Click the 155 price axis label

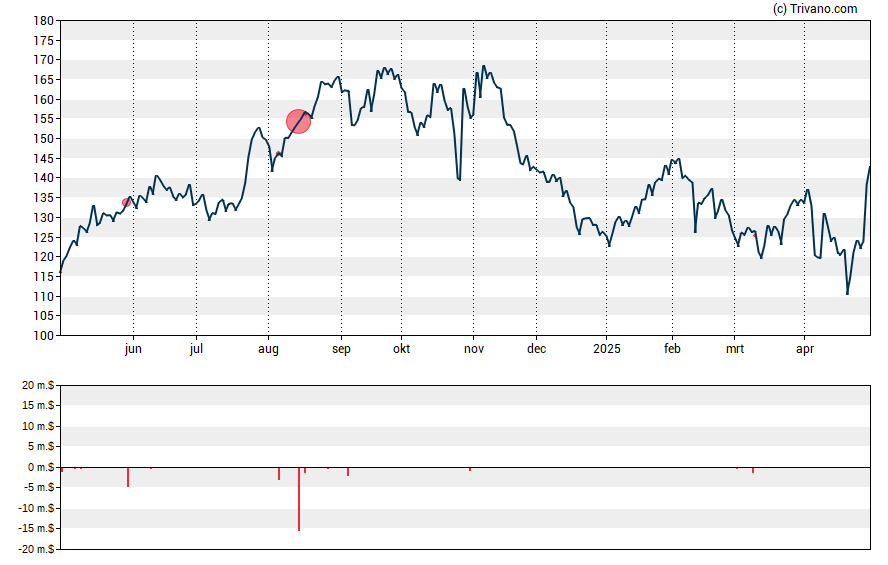pos(44,119)
